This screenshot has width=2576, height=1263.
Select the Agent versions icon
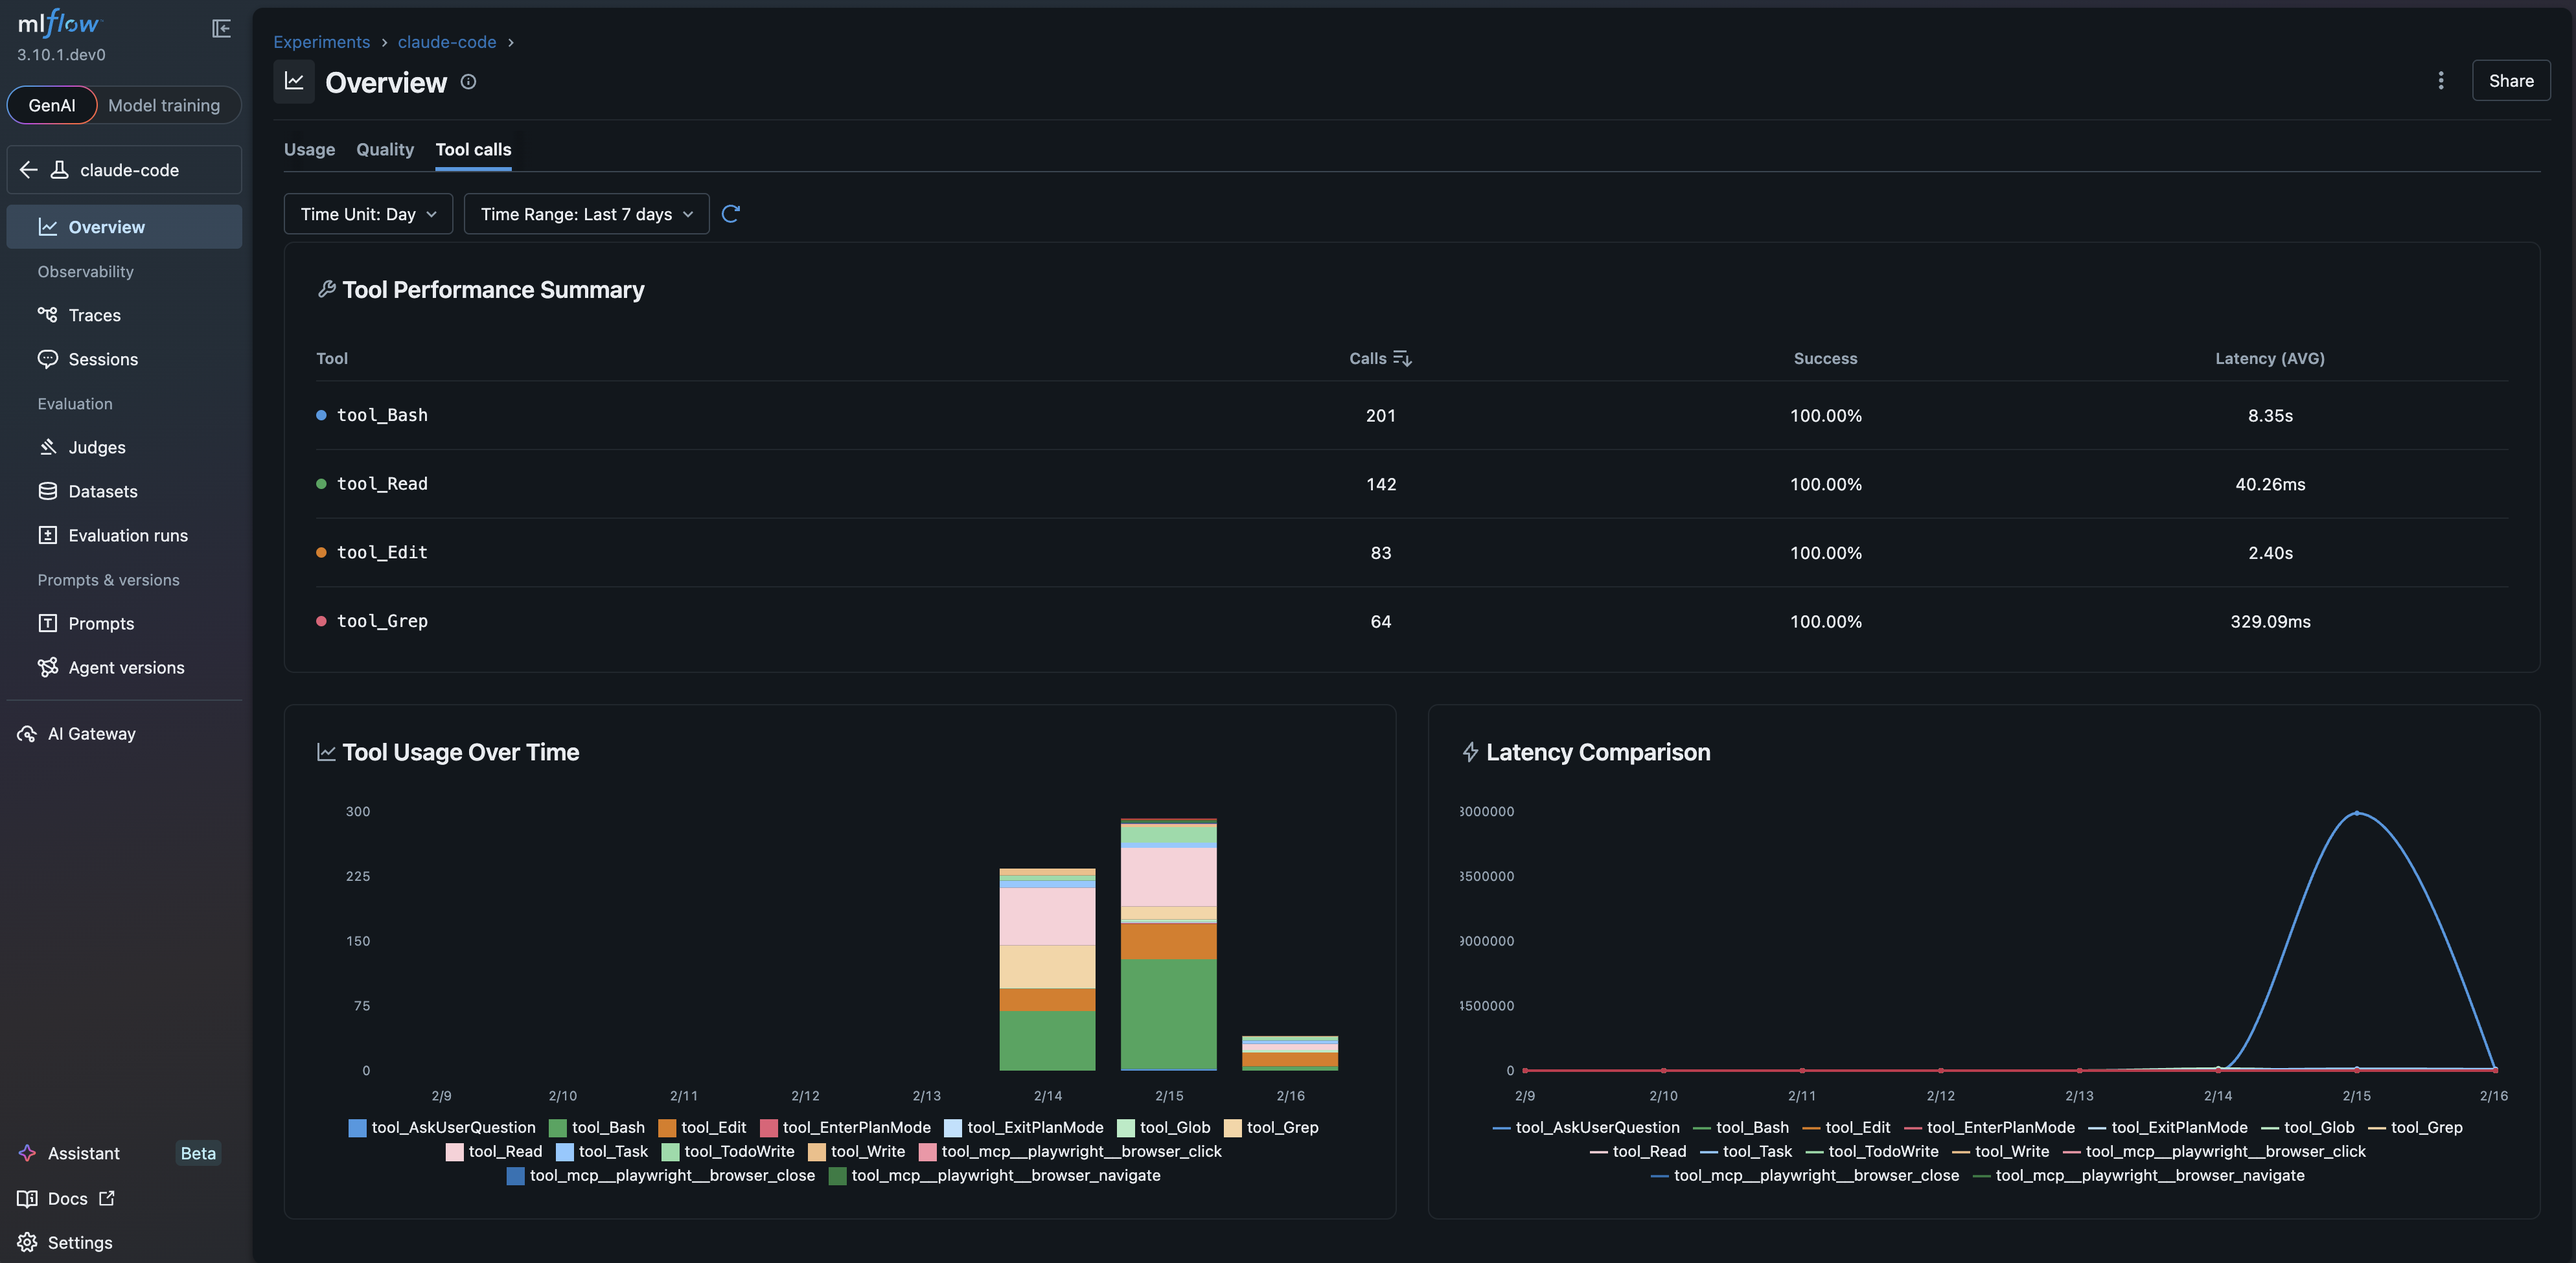[48, 667]
